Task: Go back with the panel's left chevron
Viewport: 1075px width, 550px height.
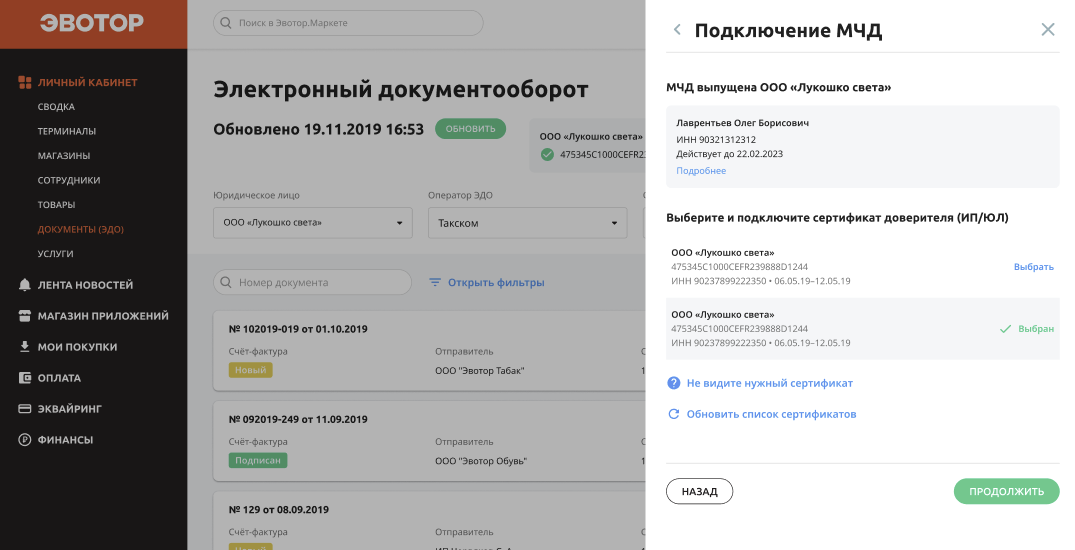Action: (x=677, y=29)
